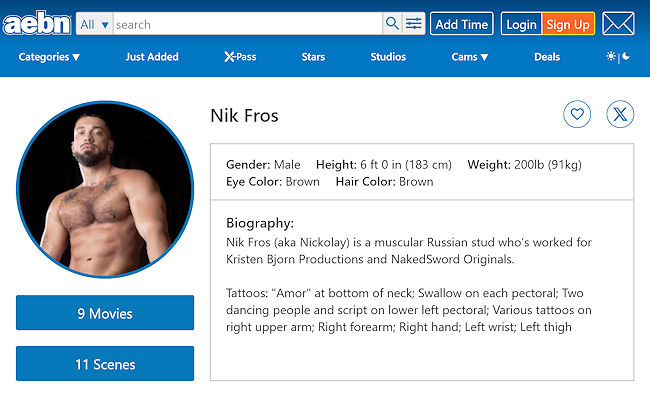The width and height of the screenshot is (650, 403).
Task: View the 9 Movies list
Action: (105, 313)
